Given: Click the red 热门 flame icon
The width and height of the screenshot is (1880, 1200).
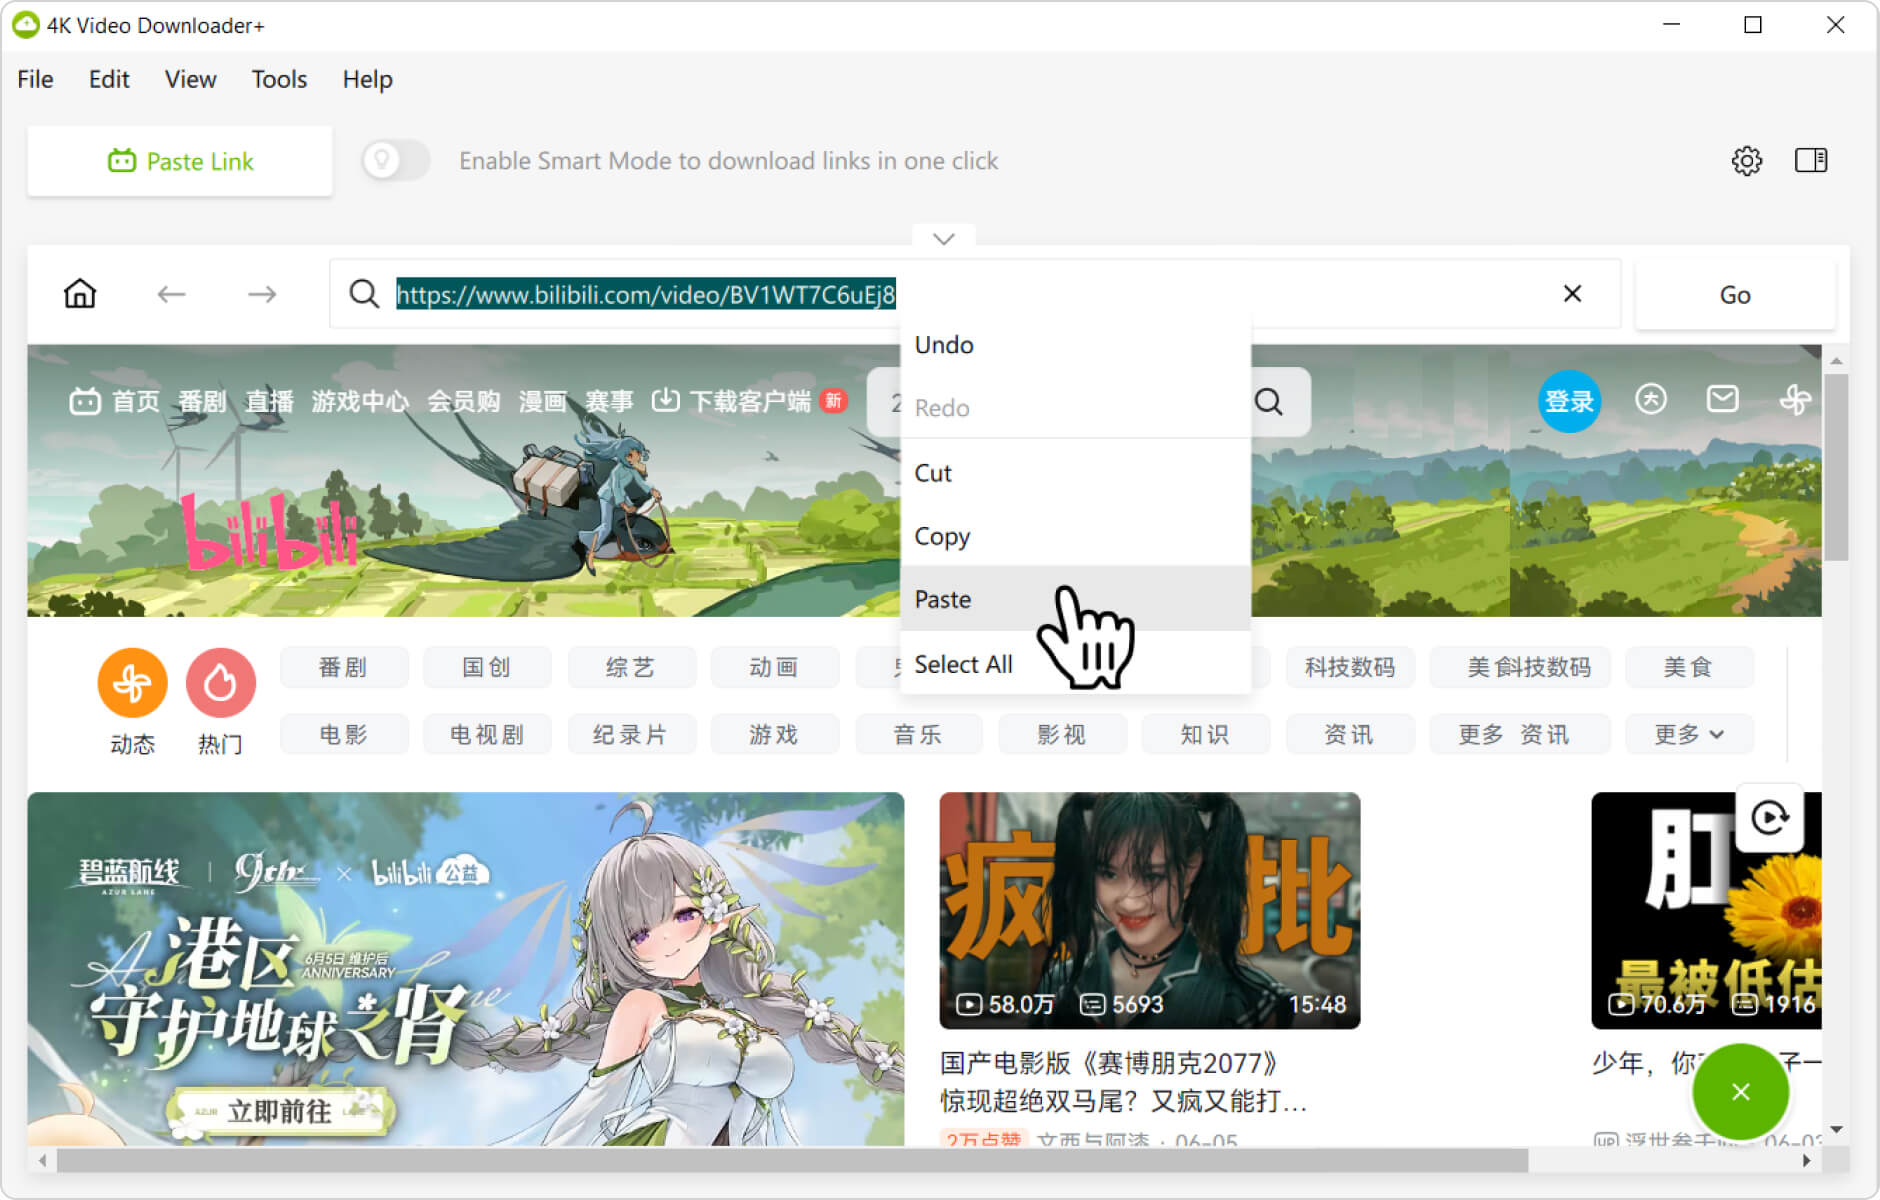Looking at the screenshot, I should pos(221,683).
